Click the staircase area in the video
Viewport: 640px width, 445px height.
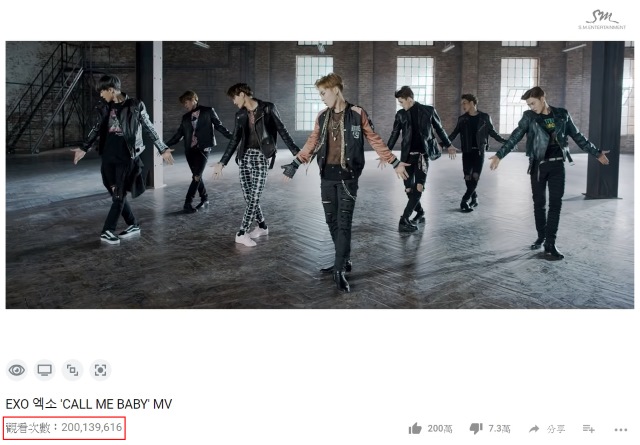(45, 96)
